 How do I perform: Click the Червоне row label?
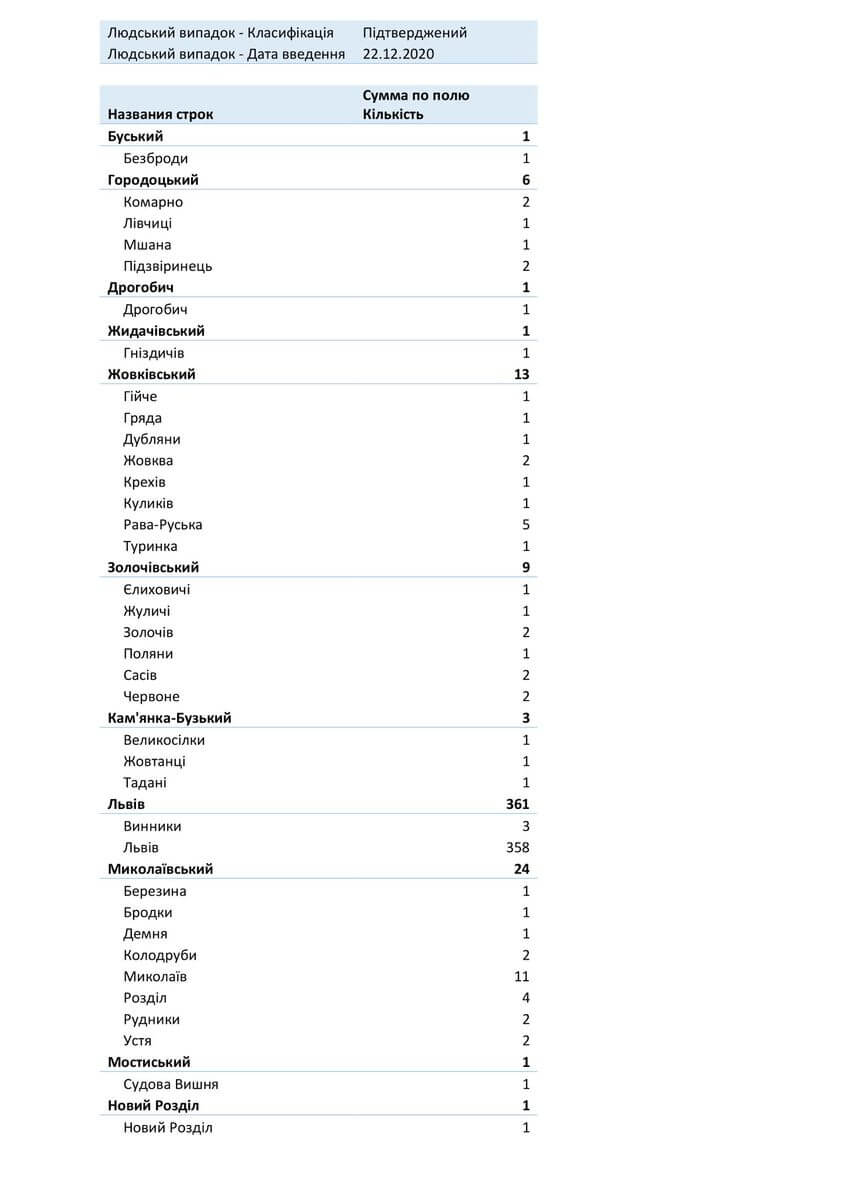pos(152,697)
